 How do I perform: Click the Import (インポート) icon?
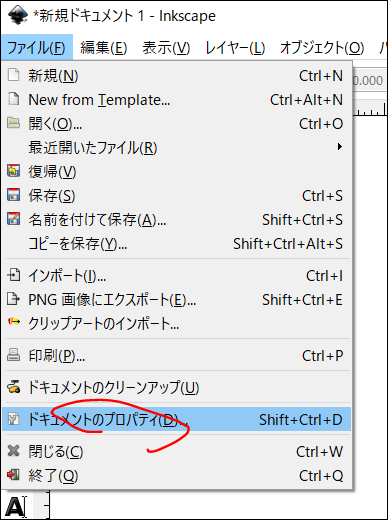pos(13,275)
